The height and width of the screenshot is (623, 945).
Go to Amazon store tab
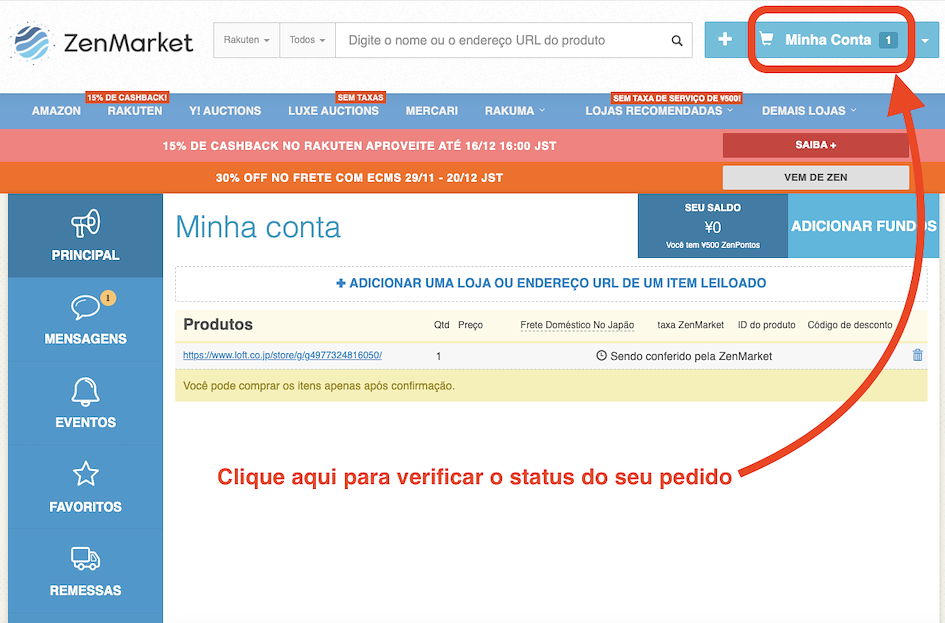(56, 111)
